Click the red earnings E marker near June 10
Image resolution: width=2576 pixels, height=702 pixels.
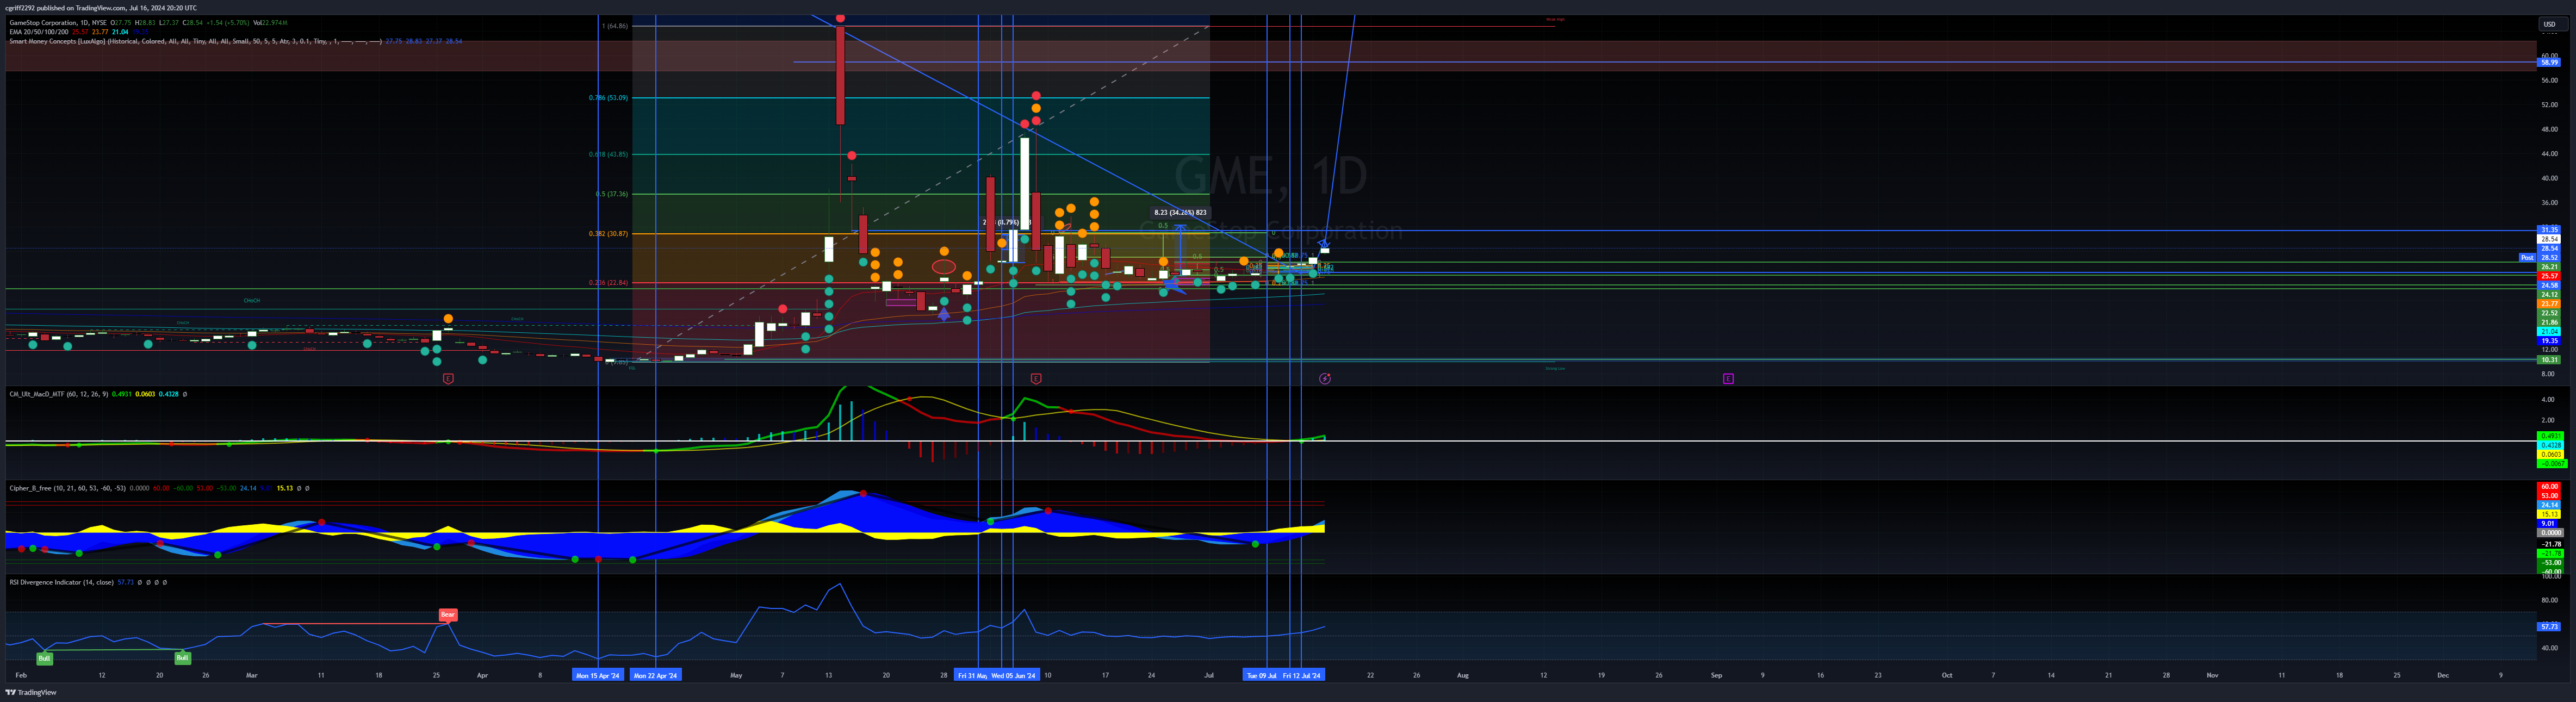1036,379
